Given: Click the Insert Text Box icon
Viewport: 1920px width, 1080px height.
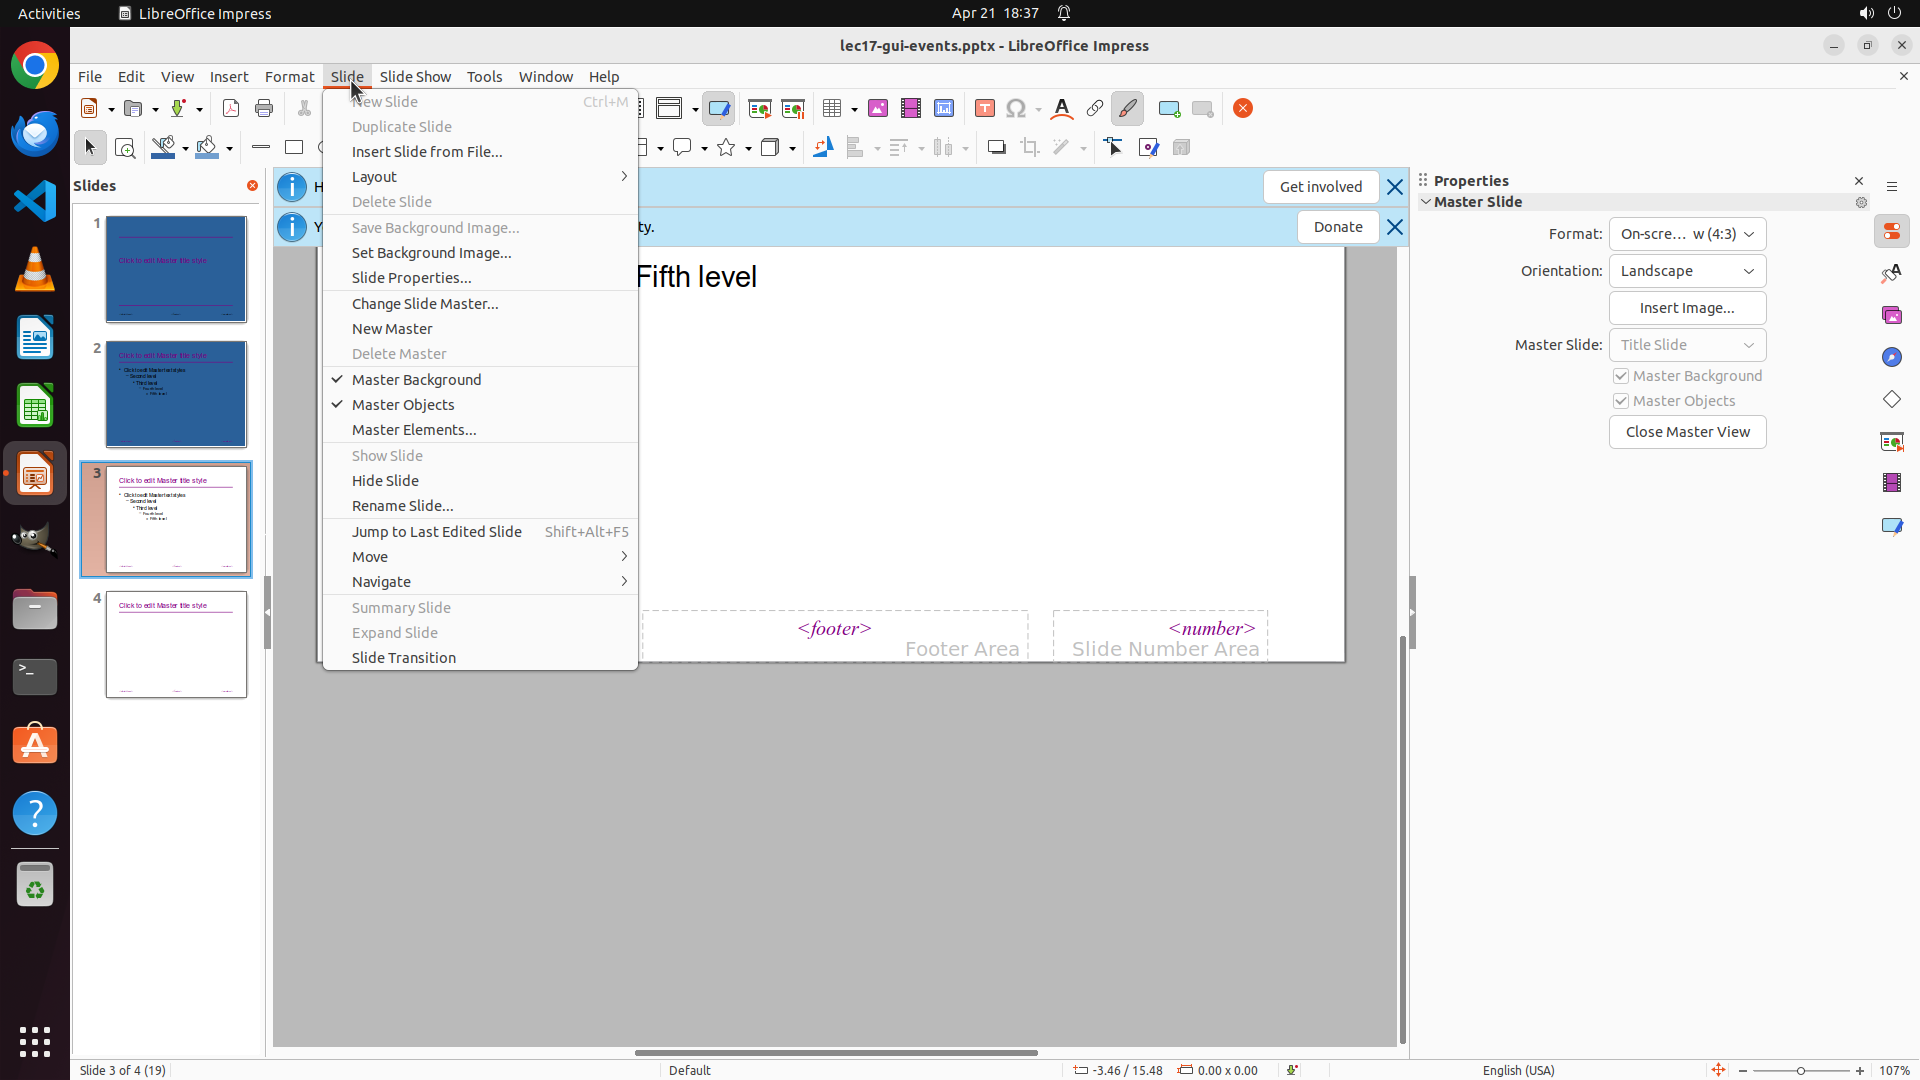Looking at the screenshot, I should [x=984, y=109].
